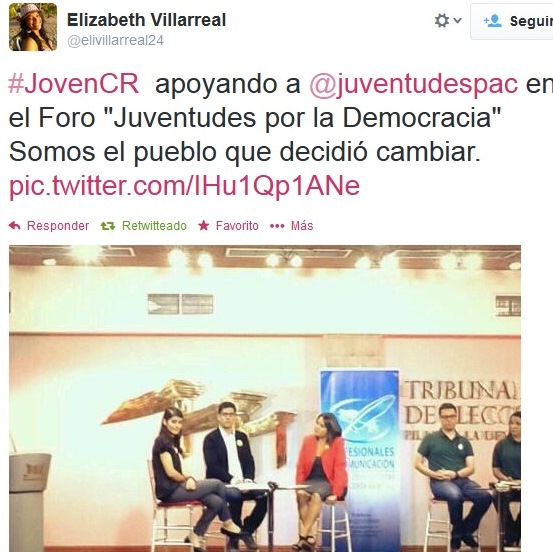Open Elizabeth Villarreal's profile avatar
The width and height of the screenshot is (553, 552).
click(x=33, y=27)
